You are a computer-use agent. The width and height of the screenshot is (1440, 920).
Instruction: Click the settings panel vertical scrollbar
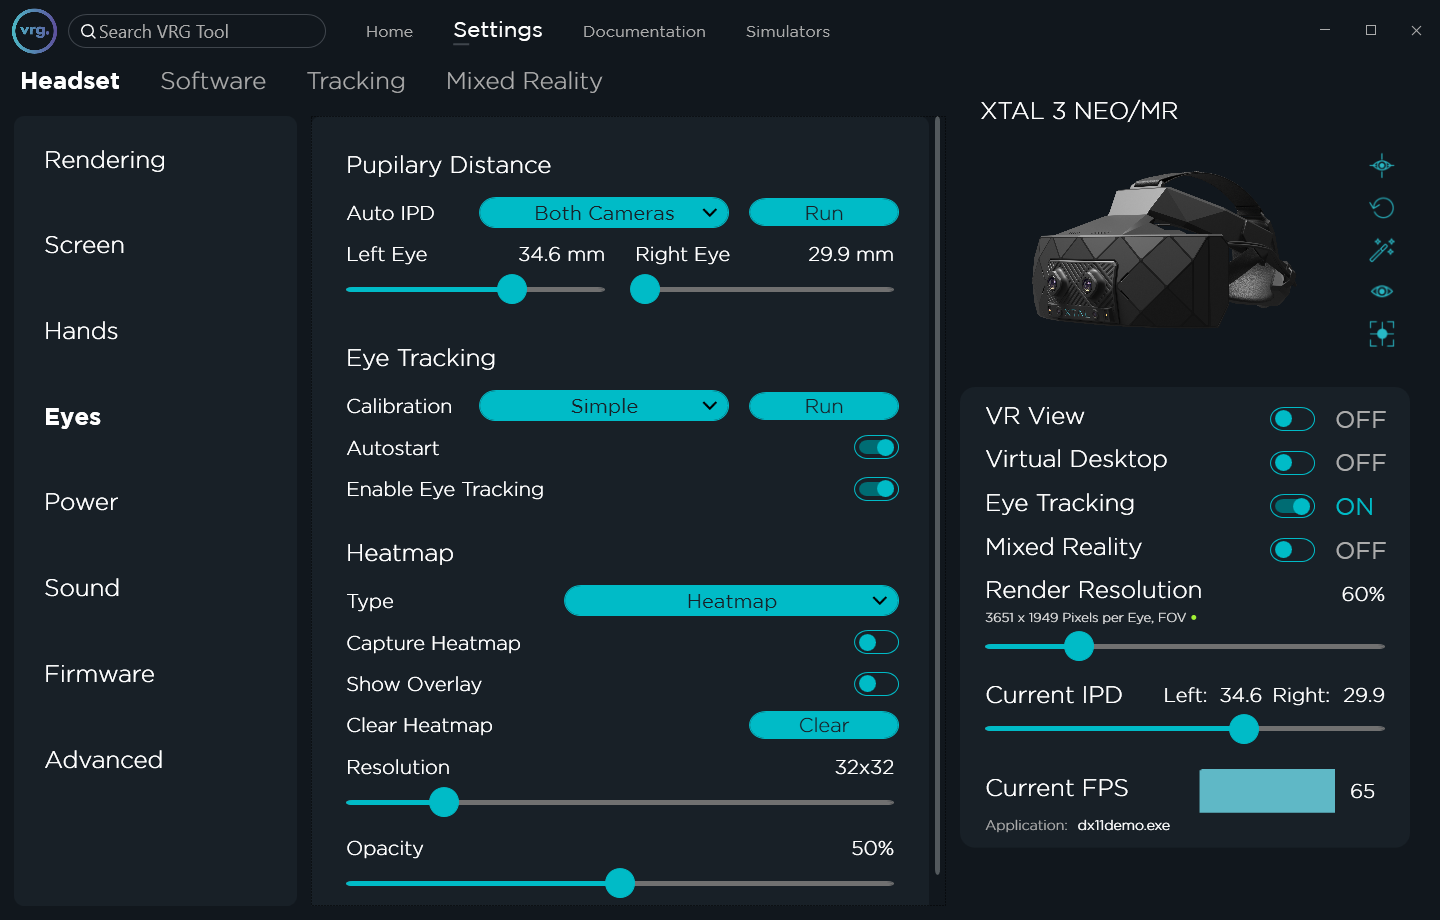[x=937, y=496]
